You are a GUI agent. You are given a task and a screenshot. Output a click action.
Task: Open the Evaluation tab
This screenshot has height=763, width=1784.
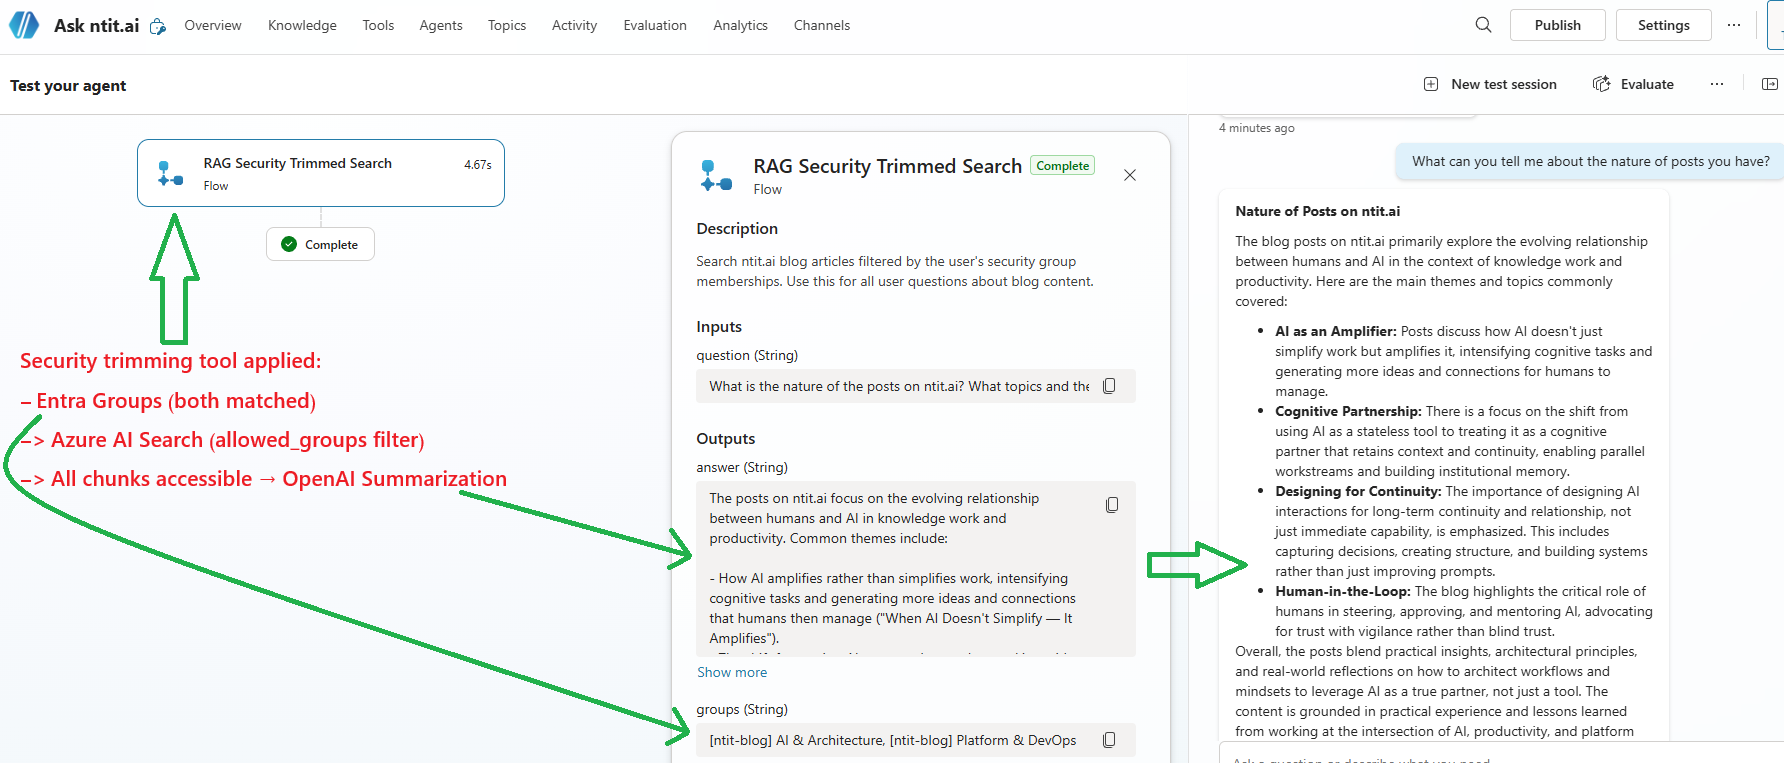point(655,25)
